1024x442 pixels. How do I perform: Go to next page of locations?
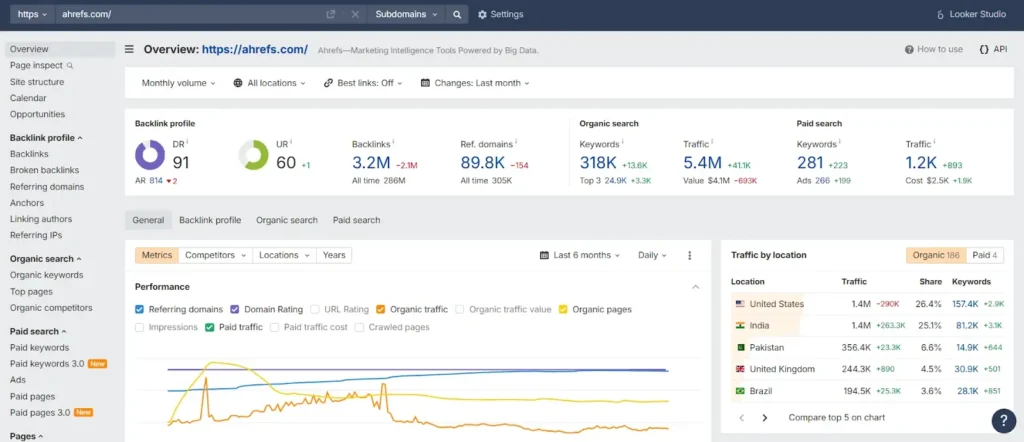pyautogui.click(x=765, y=417)
